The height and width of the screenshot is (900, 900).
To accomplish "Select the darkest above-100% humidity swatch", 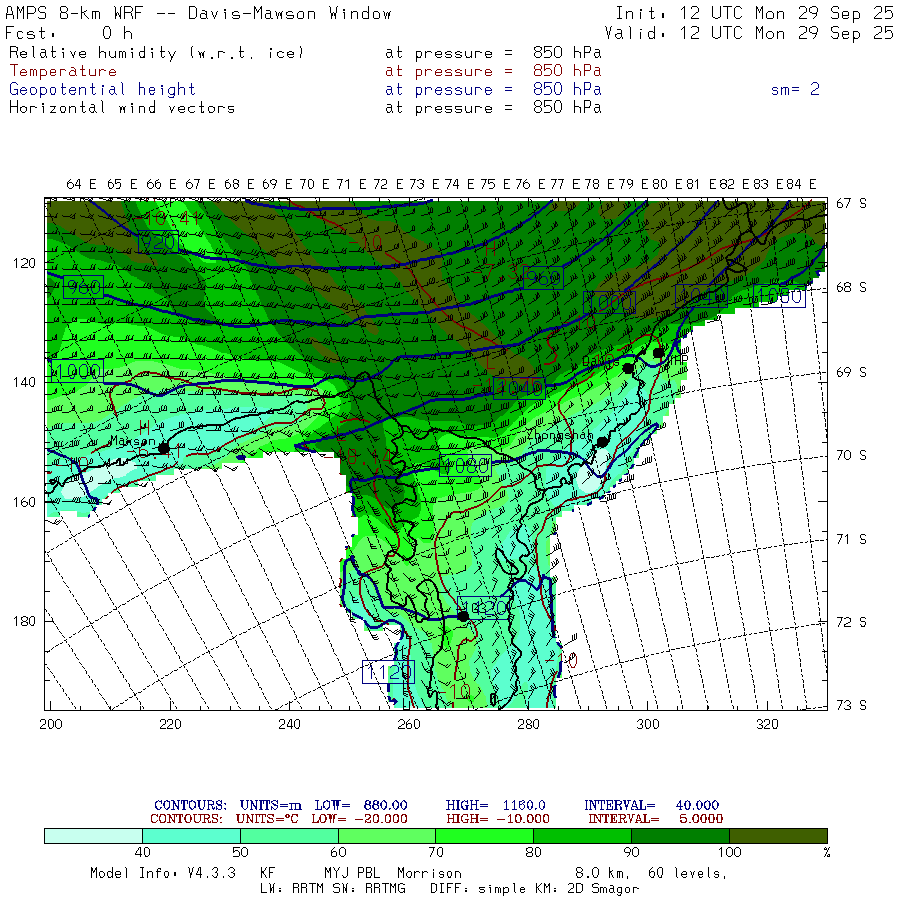I will (778, 836).
